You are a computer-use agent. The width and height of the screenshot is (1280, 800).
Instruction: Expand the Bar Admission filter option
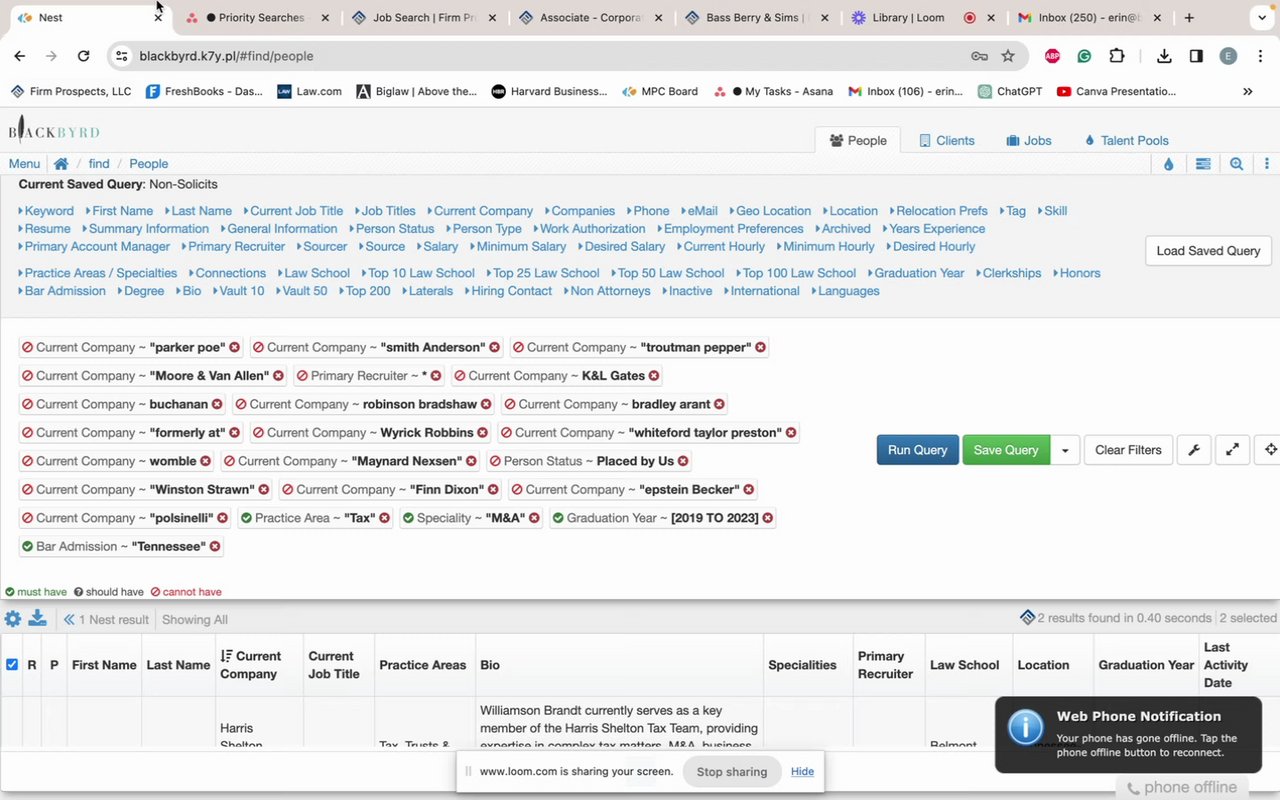tap(62, 291)
